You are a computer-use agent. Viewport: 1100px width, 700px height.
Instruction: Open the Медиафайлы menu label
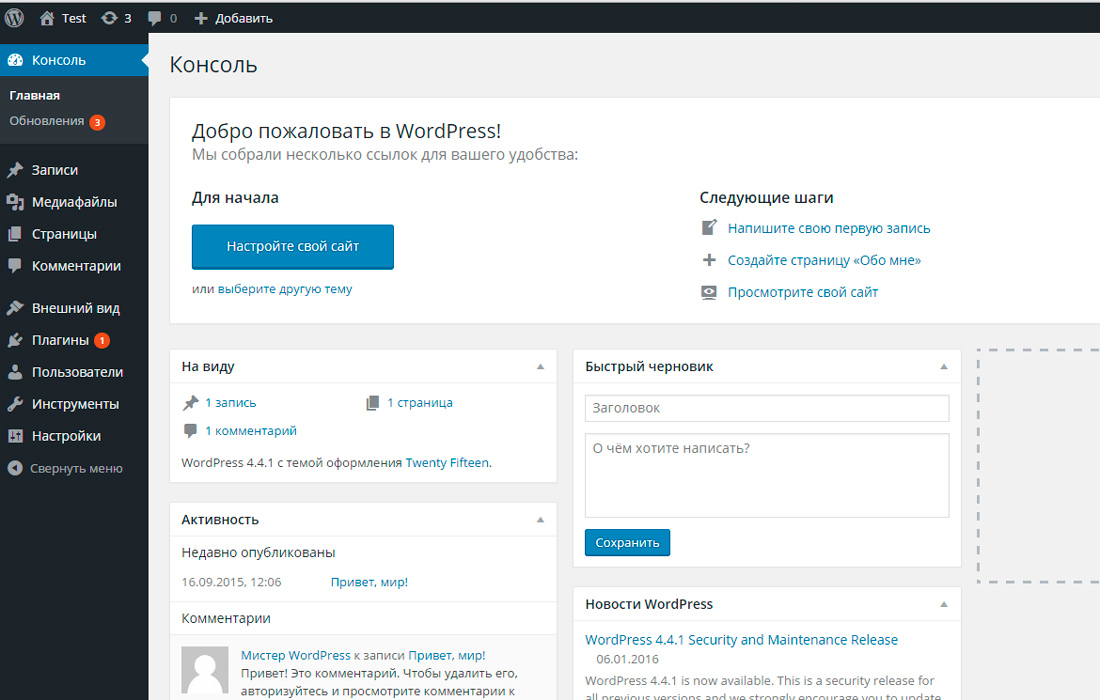74,203
